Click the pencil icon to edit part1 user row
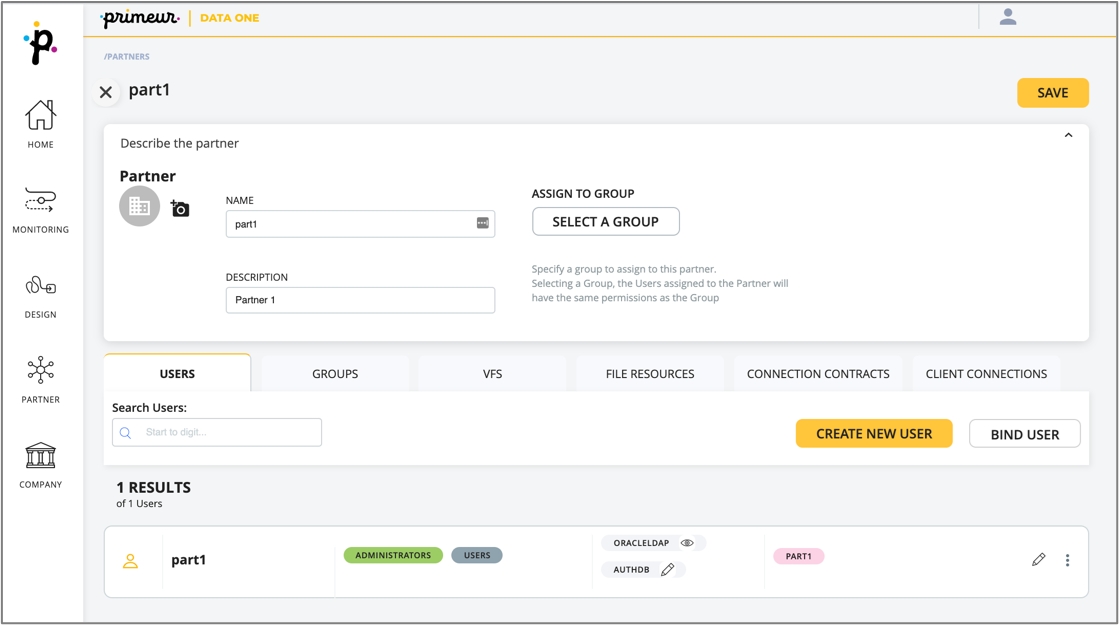Screen dimensions: 1119x625 click(x=1038, y=560)
